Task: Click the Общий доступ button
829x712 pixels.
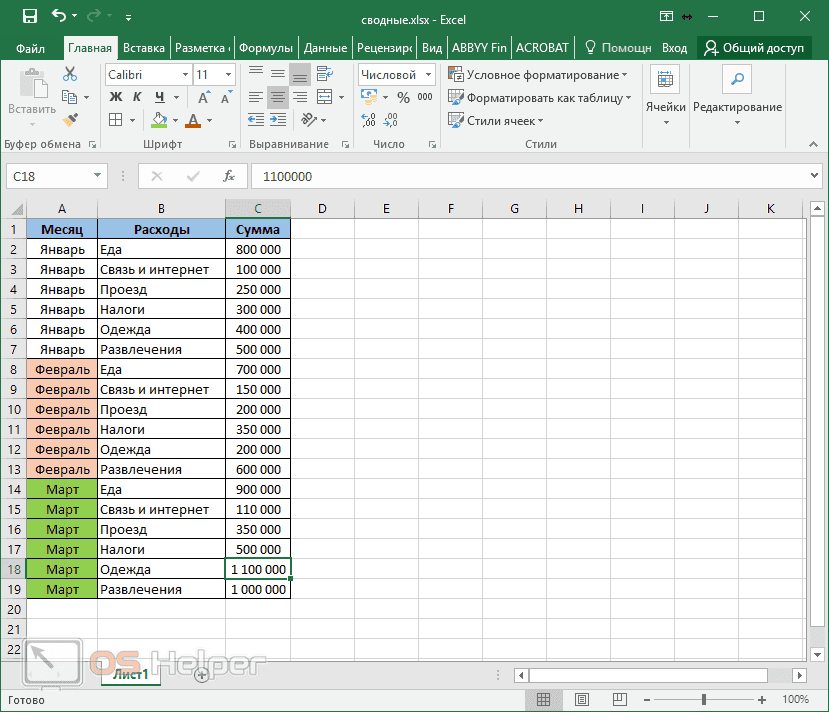Action: (x=751, y=47)
